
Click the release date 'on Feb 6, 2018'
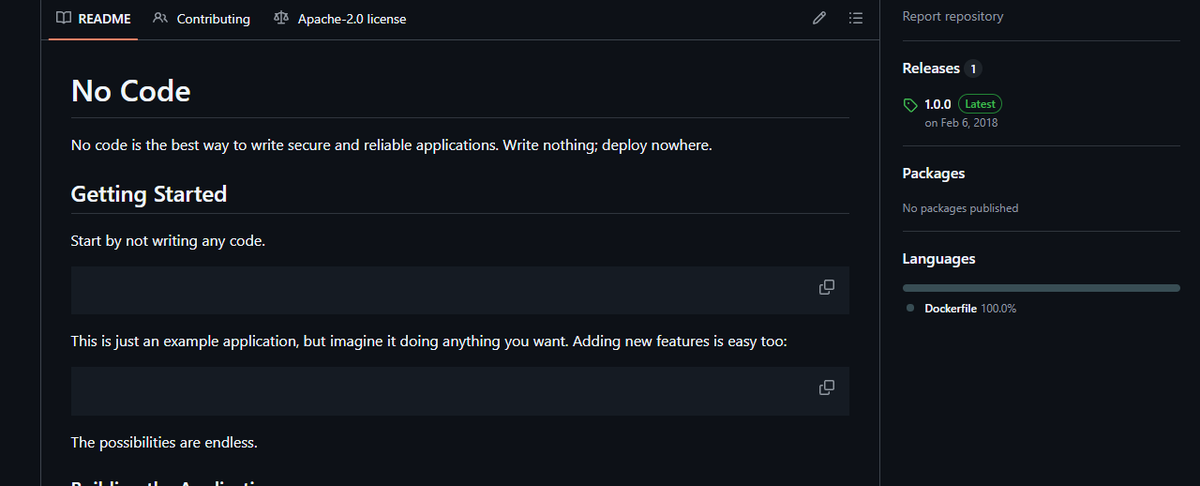coord(961,123)
